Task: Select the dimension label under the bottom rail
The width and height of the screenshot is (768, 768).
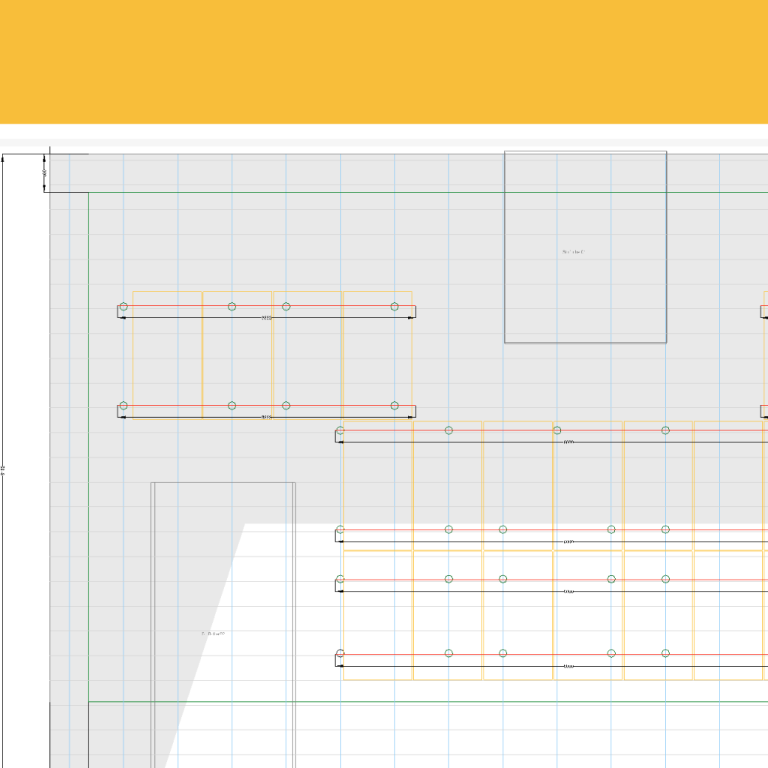Action: click(568, 666)
